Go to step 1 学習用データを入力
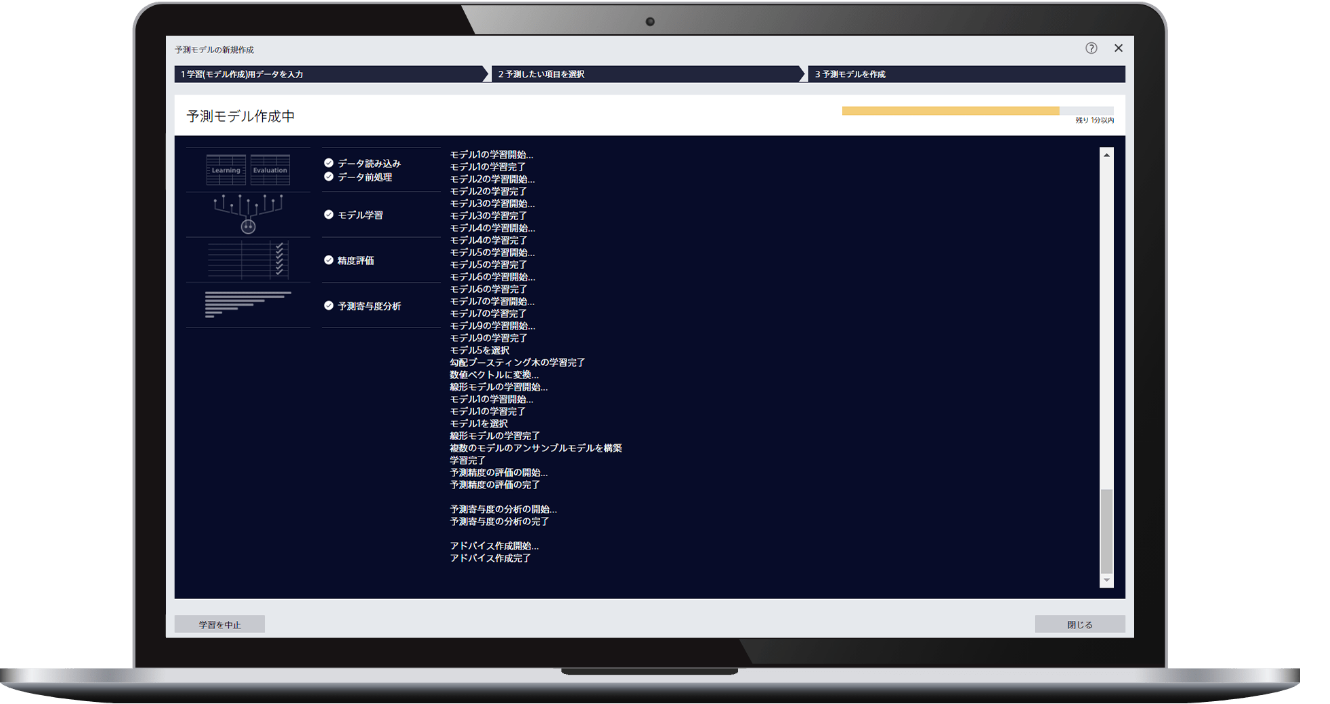 tap(330, 74)
